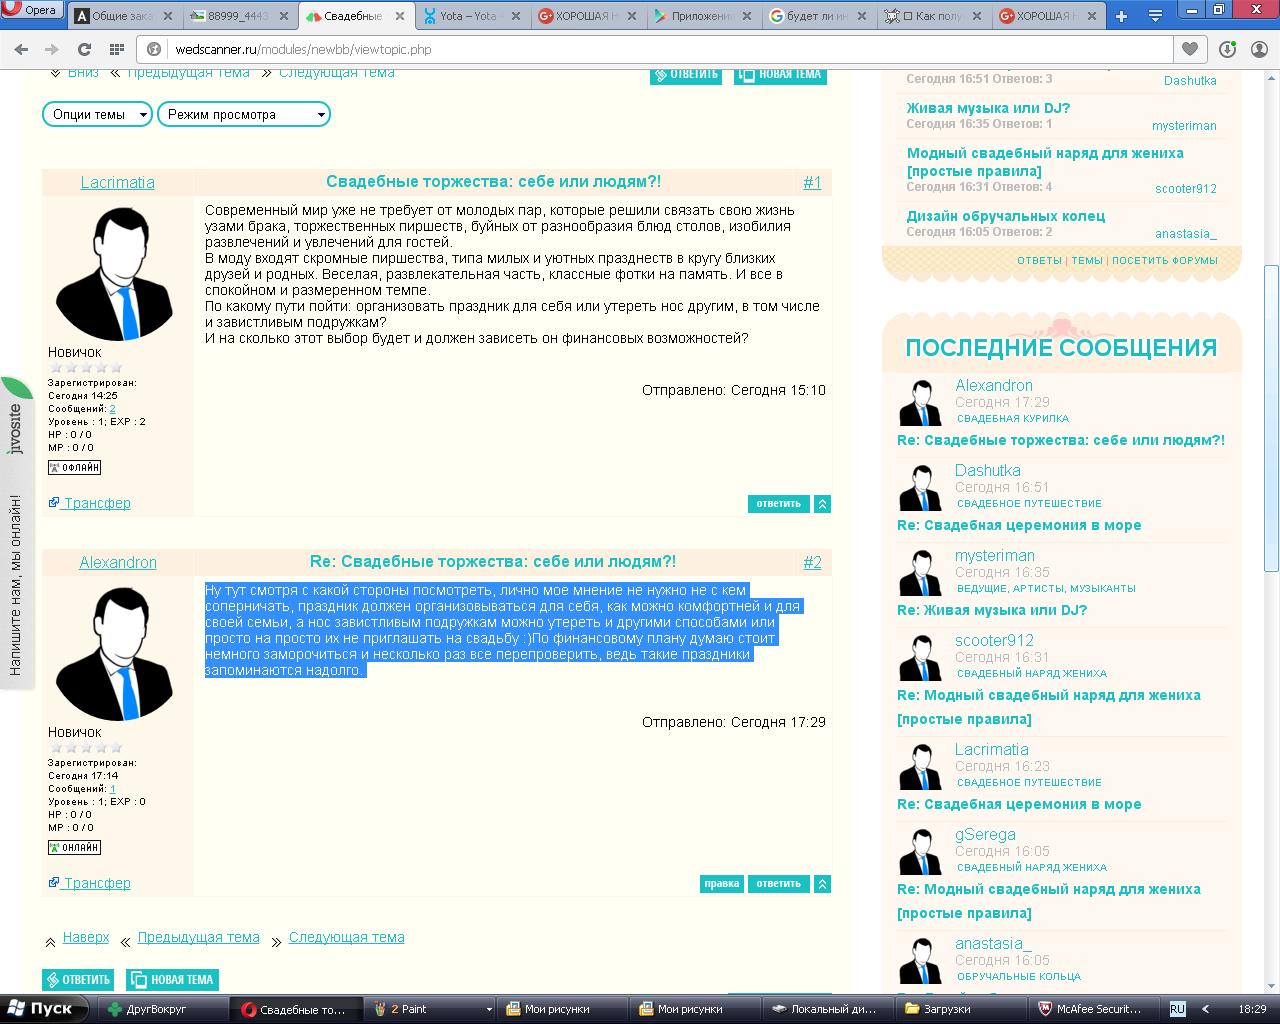Open the Opera tab menu icon
Viewport: 1280px width, 1024px height.
[1156, 16]
